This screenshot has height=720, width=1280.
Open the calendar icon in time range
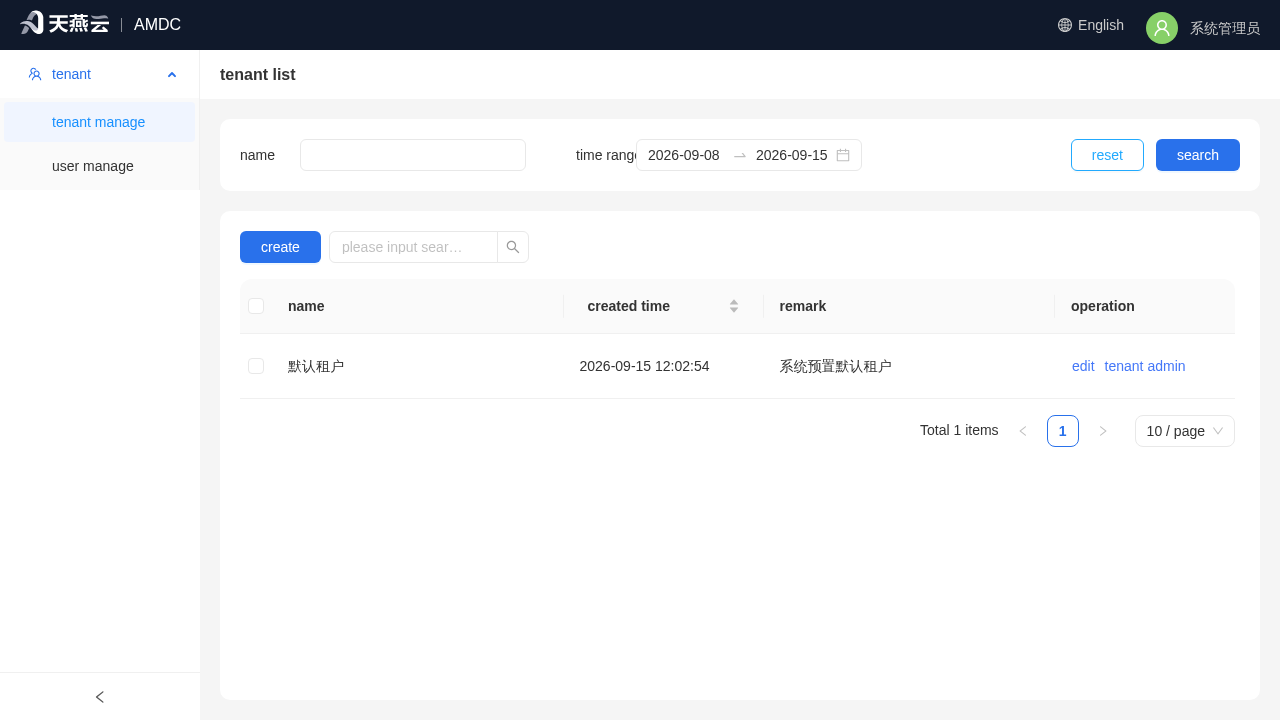click(x=843, y=155)
